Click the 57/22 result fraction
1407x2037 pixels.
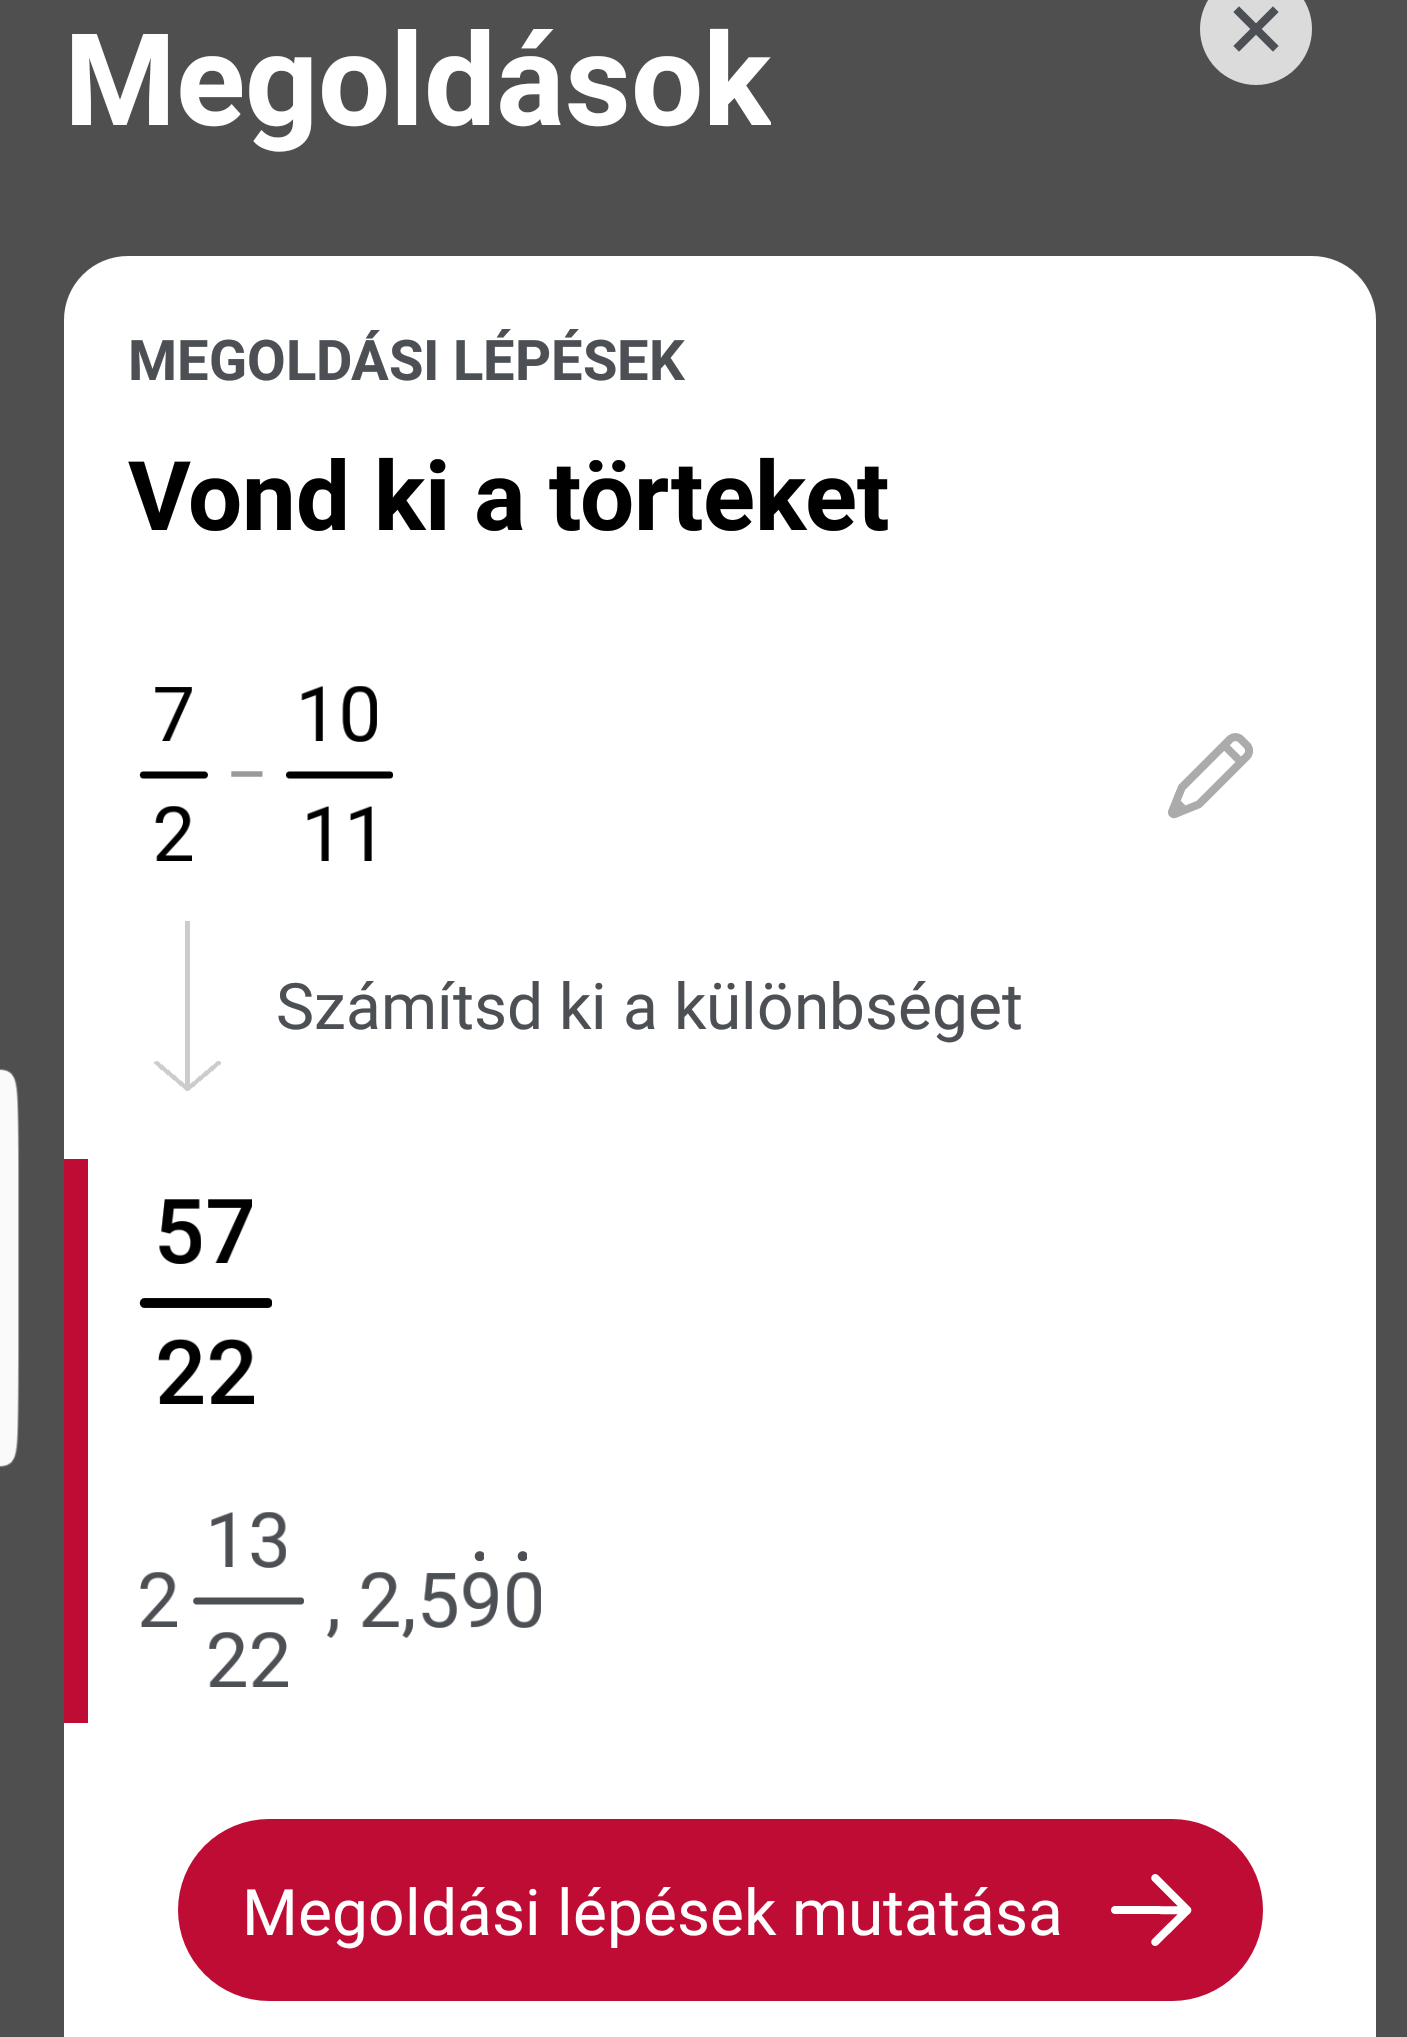206,1302
